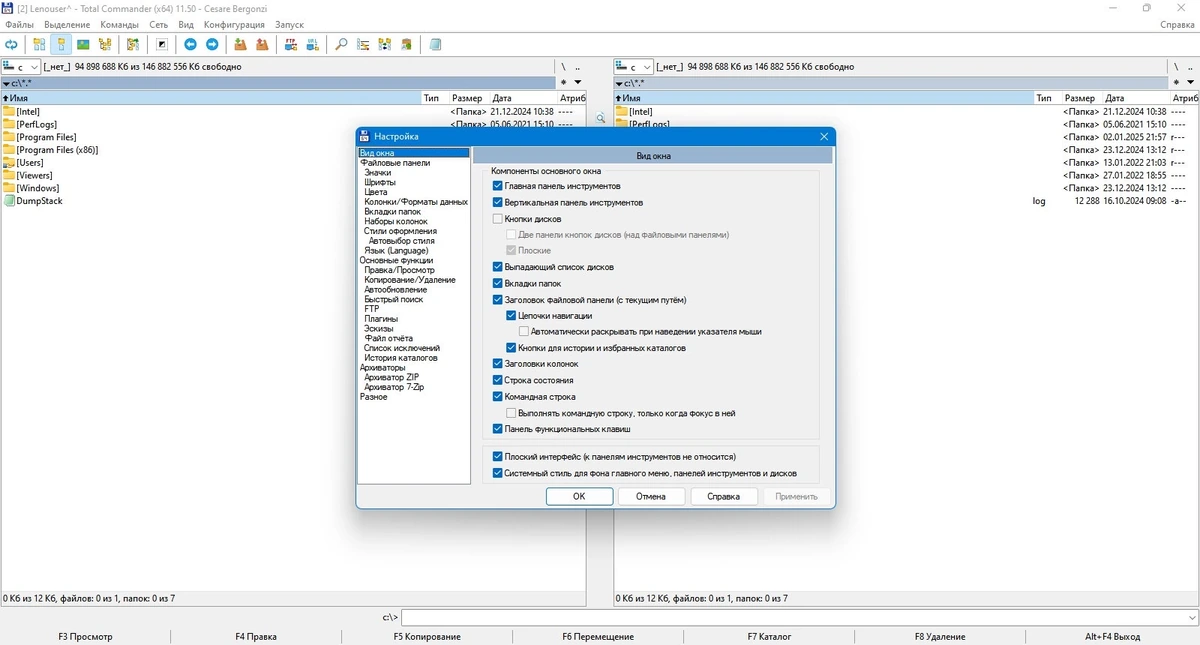Open the Команды menu

[119, 24]
